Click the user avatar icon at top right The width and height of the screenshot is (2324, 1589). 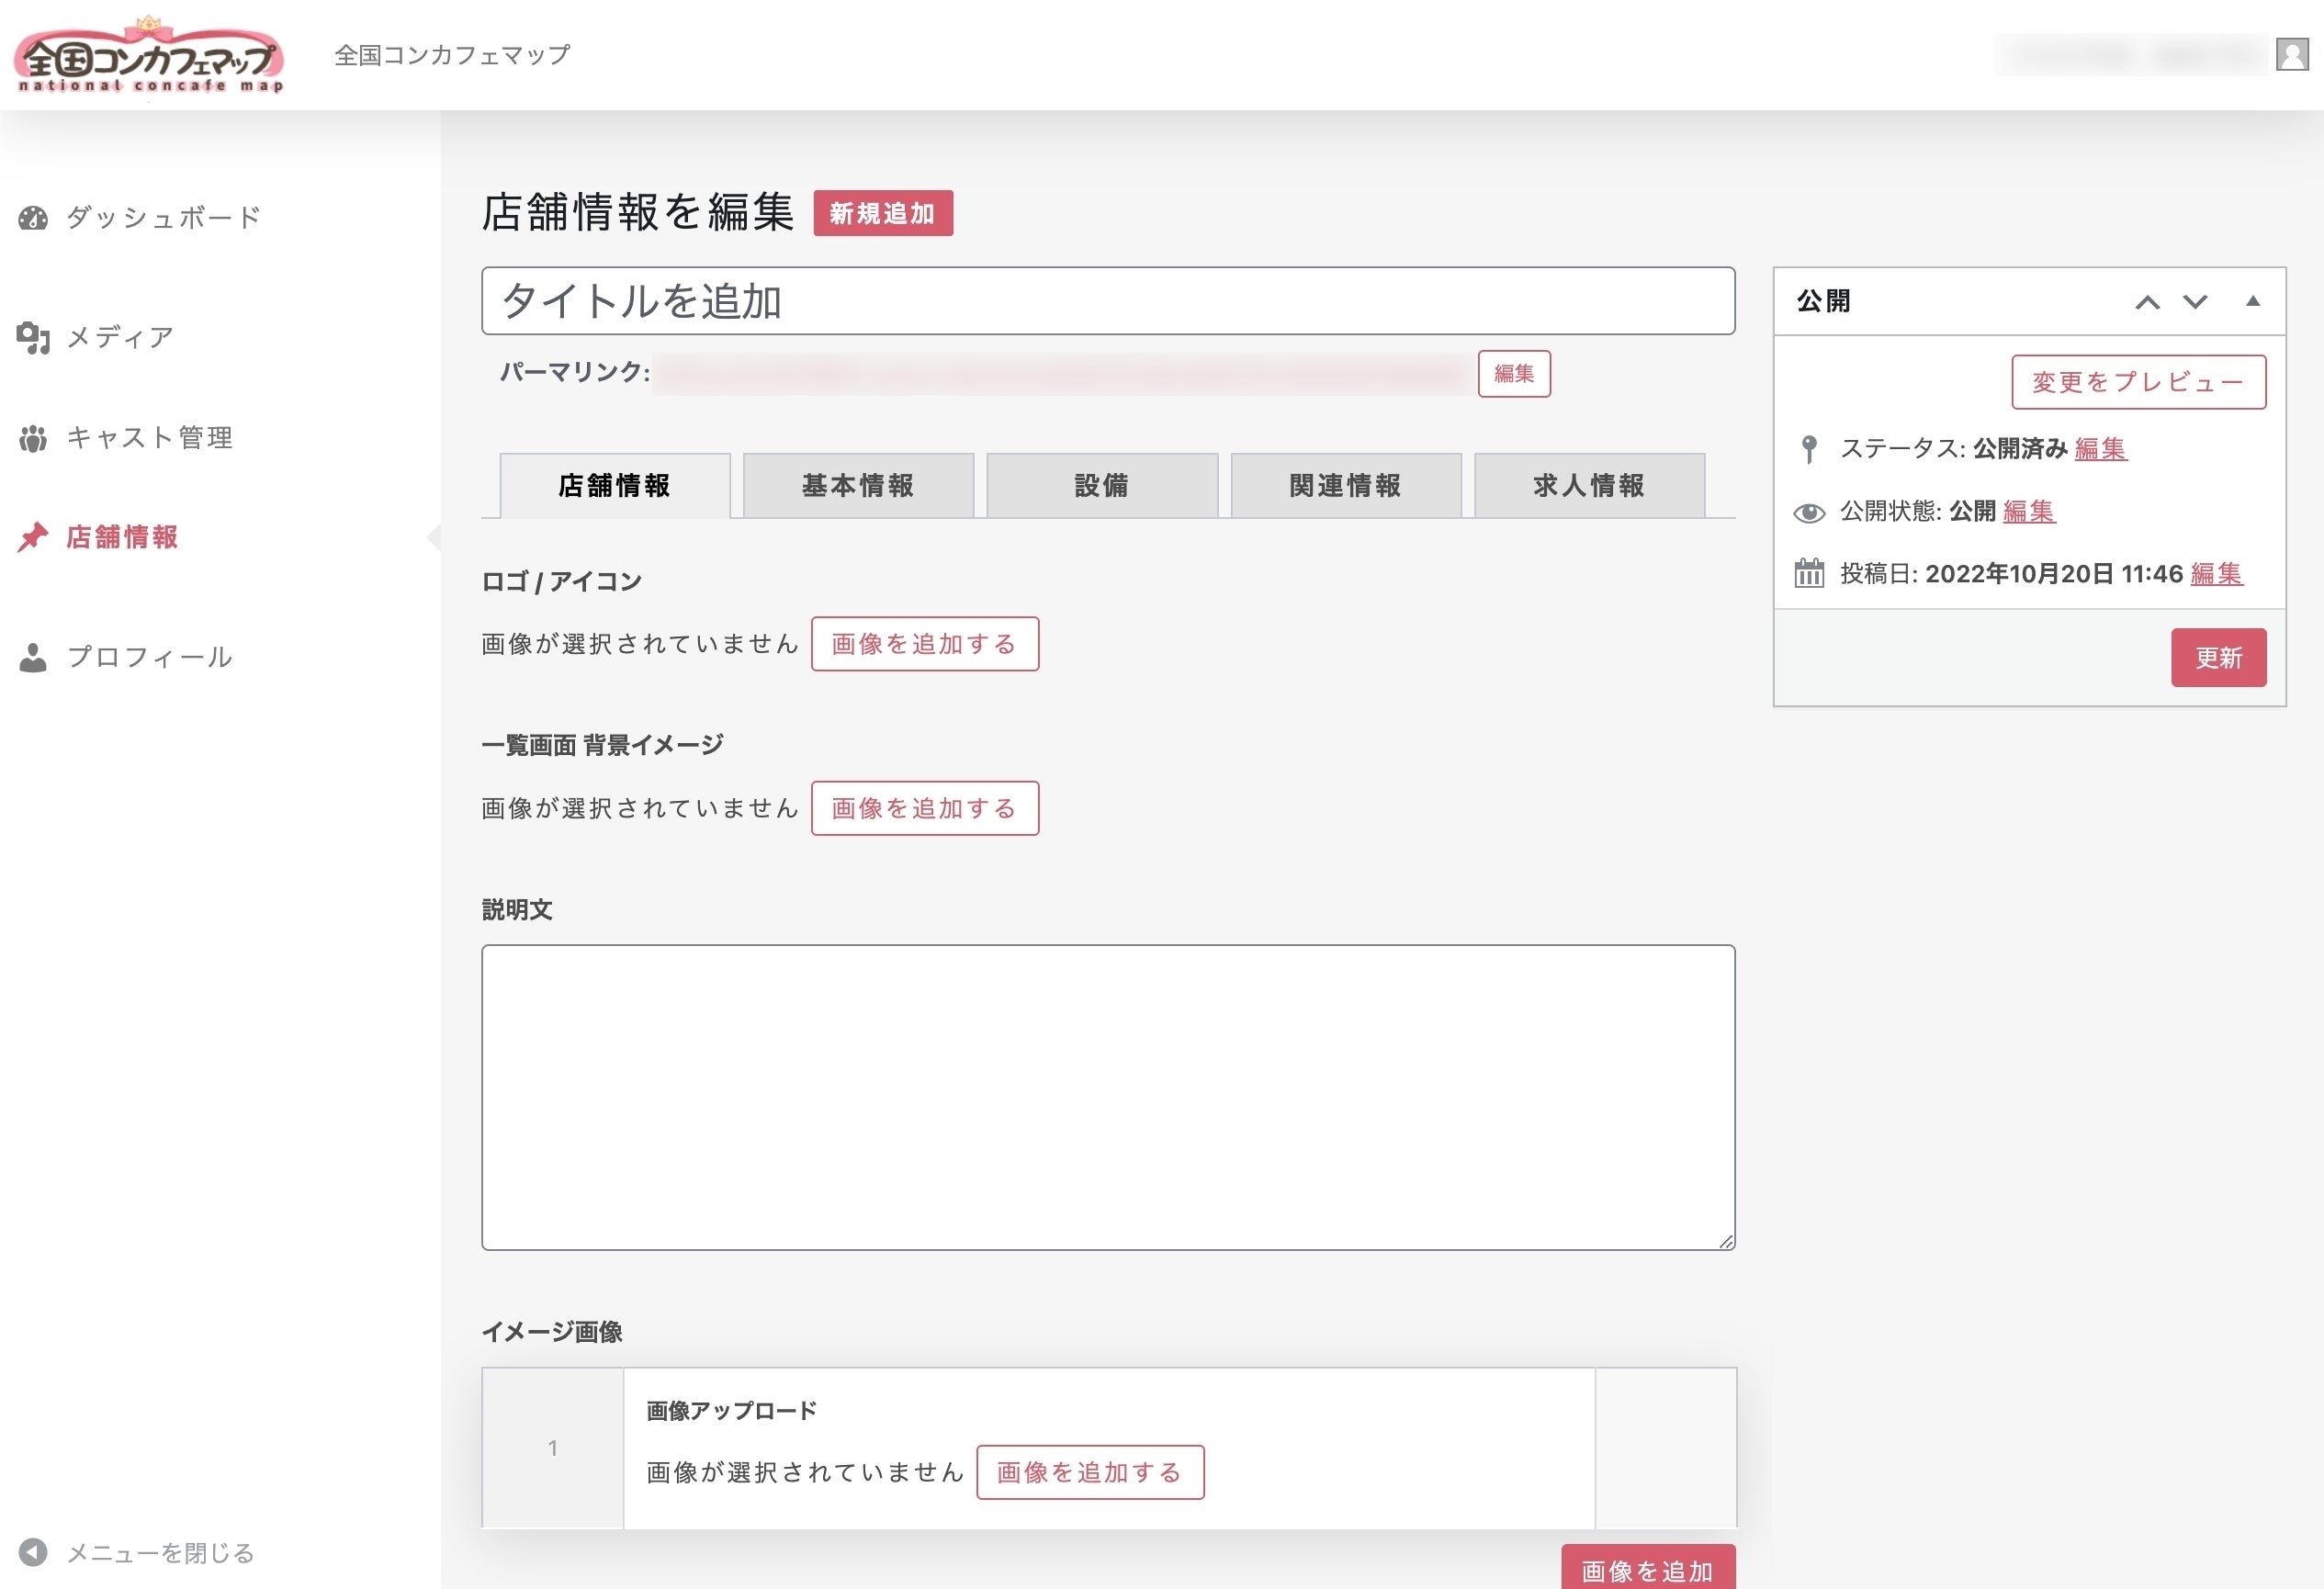2291,54
